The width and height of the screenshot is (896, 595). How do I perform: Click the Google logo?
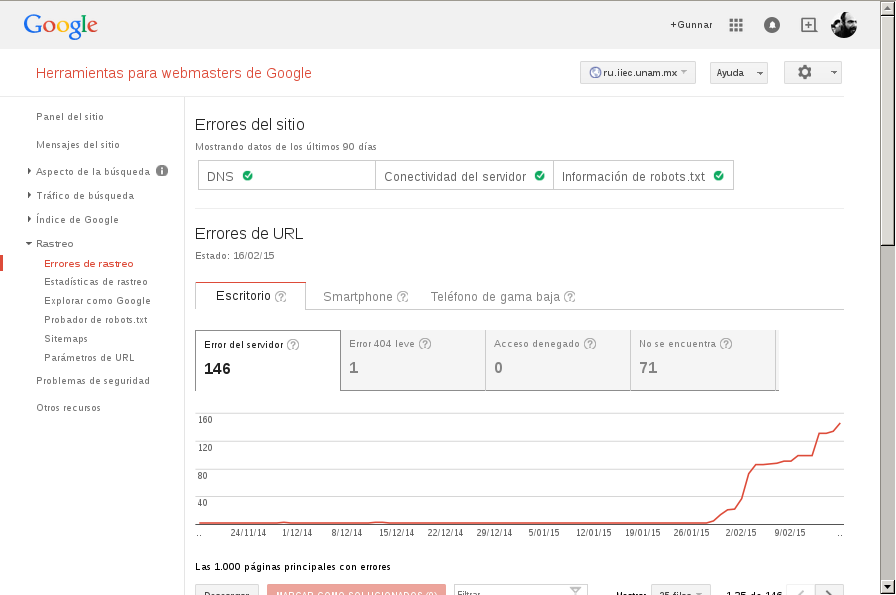(61, 26)
